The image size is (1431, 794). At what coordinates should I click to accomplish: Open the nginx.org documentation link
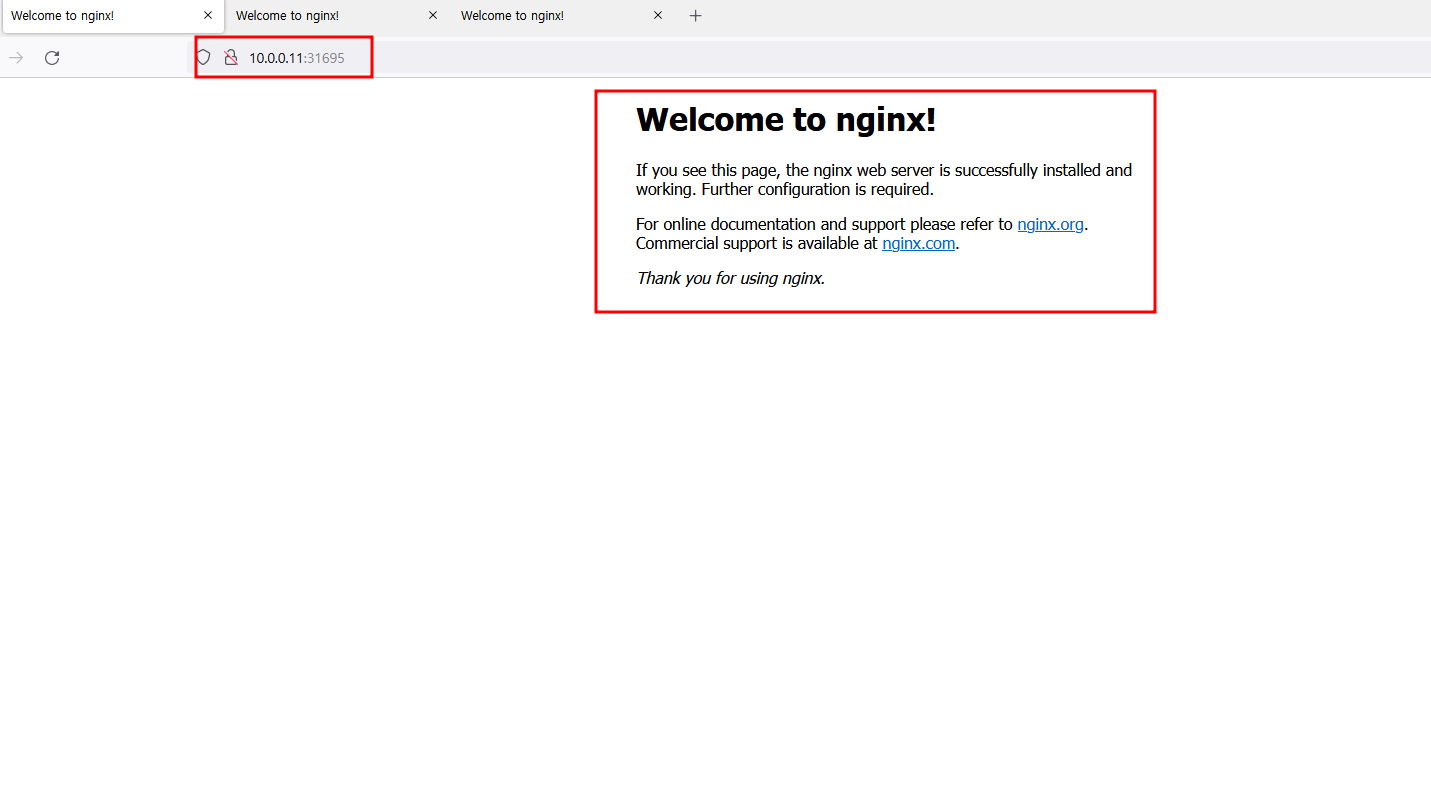(x=1050, y=225)
